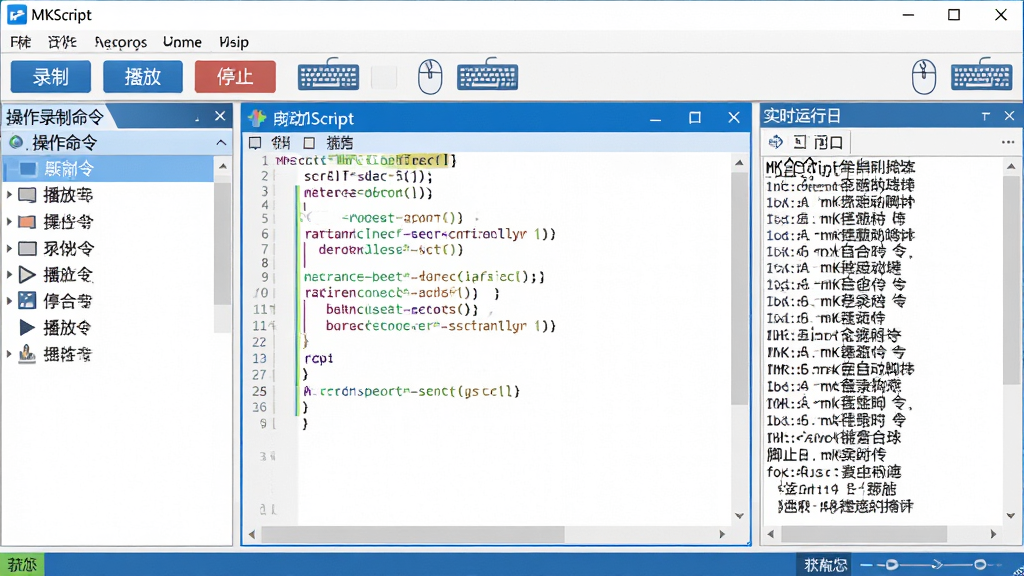Expand the plain grey rectangle tree row
This screenshot has width=1024, height=576.
9,248
